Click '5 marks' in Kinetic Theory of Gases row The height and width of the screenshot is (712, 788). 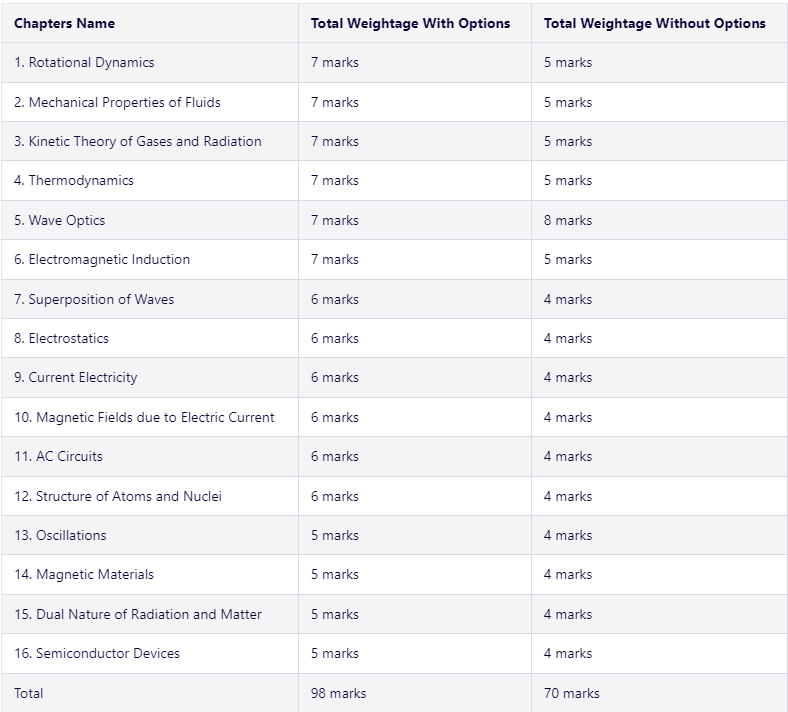click(x=568, y=141)
